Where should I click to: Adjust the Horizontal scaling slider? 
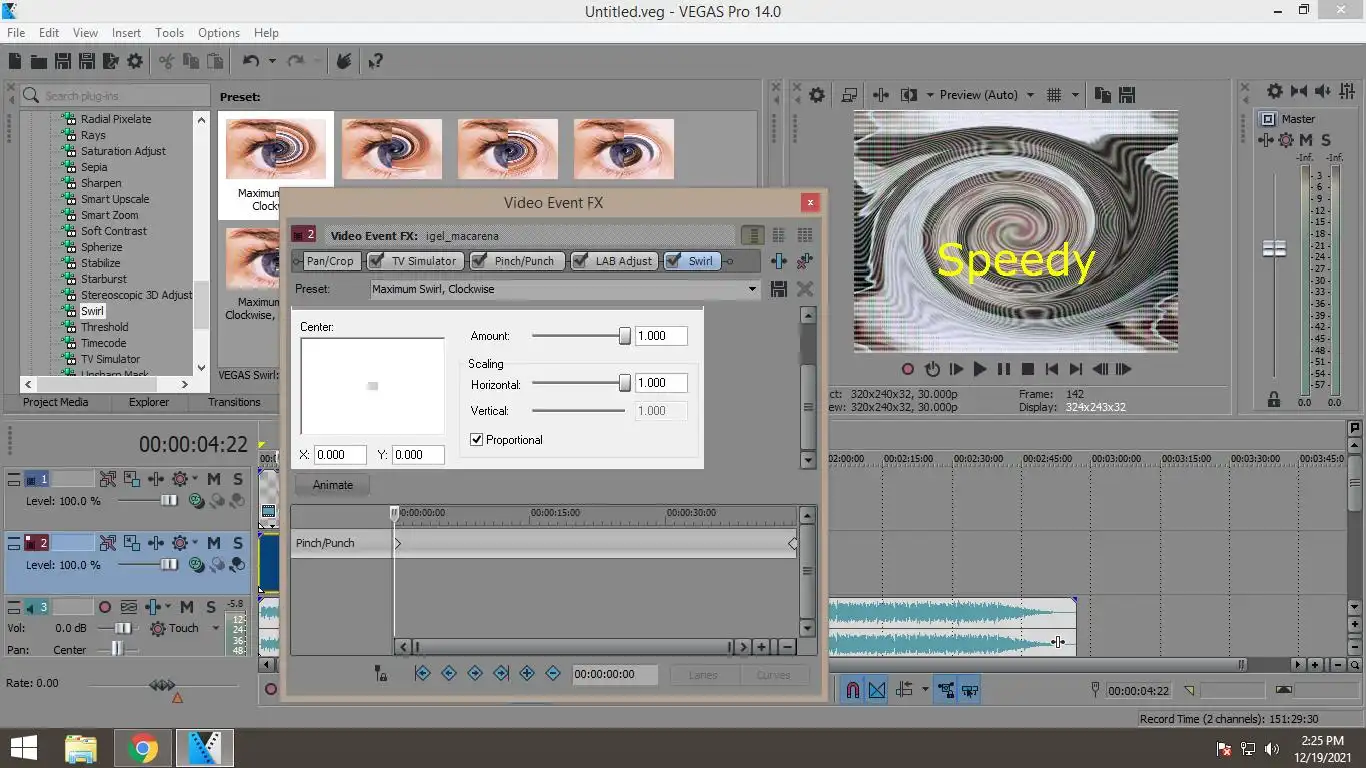625,383
